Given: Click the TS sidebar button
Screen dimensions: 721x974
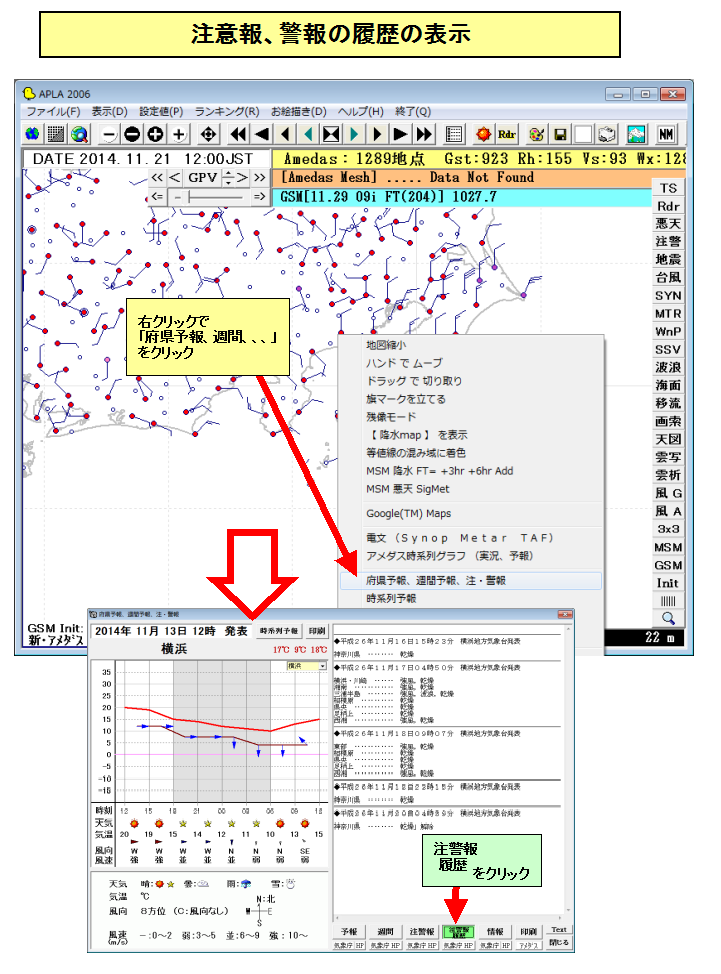Looking at the screenshot, I should click(668, 188).
